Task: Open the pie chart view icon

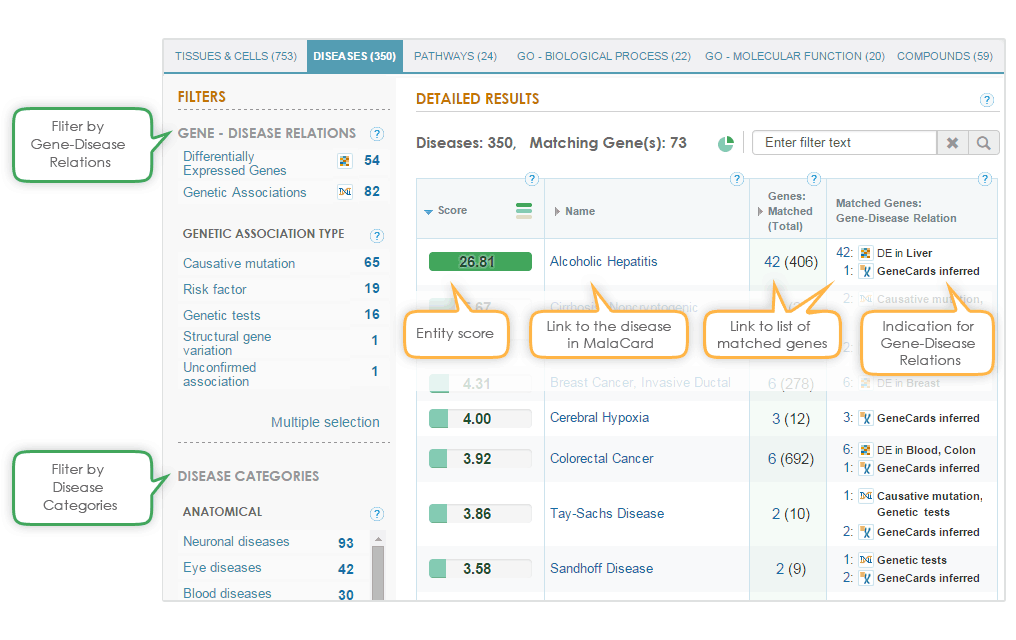Action: tap(726, 144)
